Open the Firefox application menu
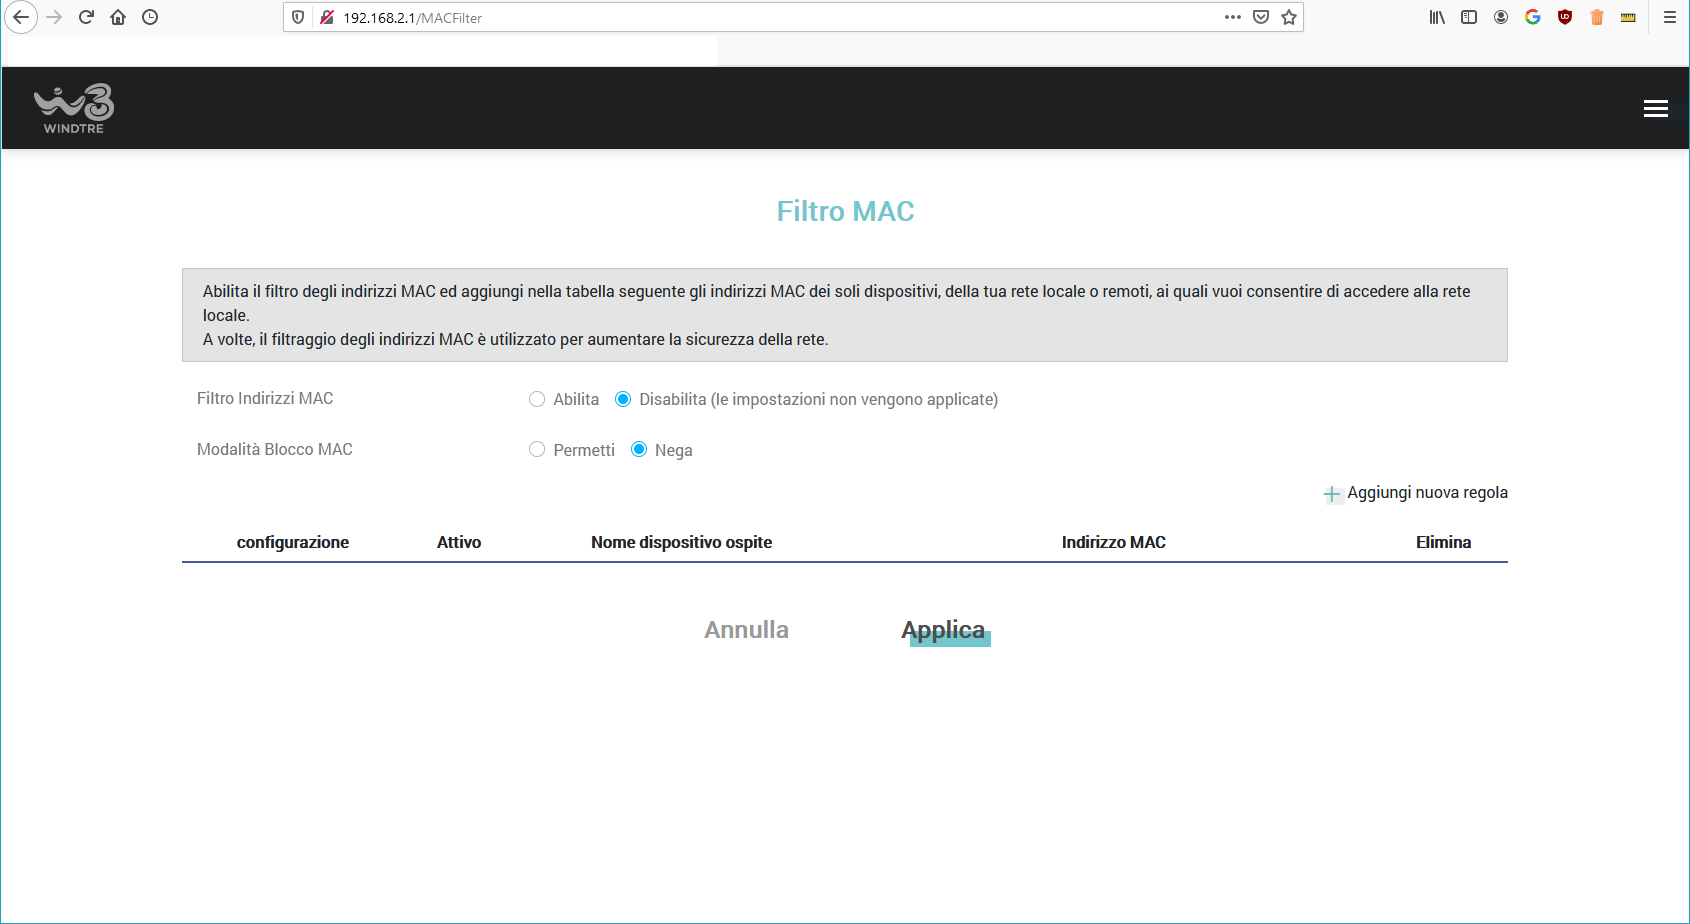The height and width of the screenshot is (924, 1690). tap(1670, 17)
